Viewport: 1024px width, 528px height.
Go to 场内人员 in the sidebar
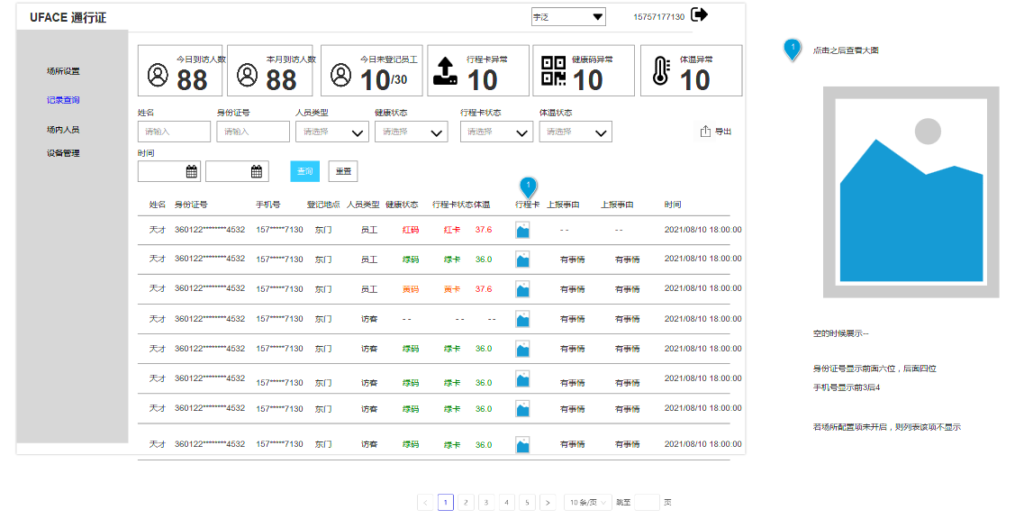click(63, 129)
